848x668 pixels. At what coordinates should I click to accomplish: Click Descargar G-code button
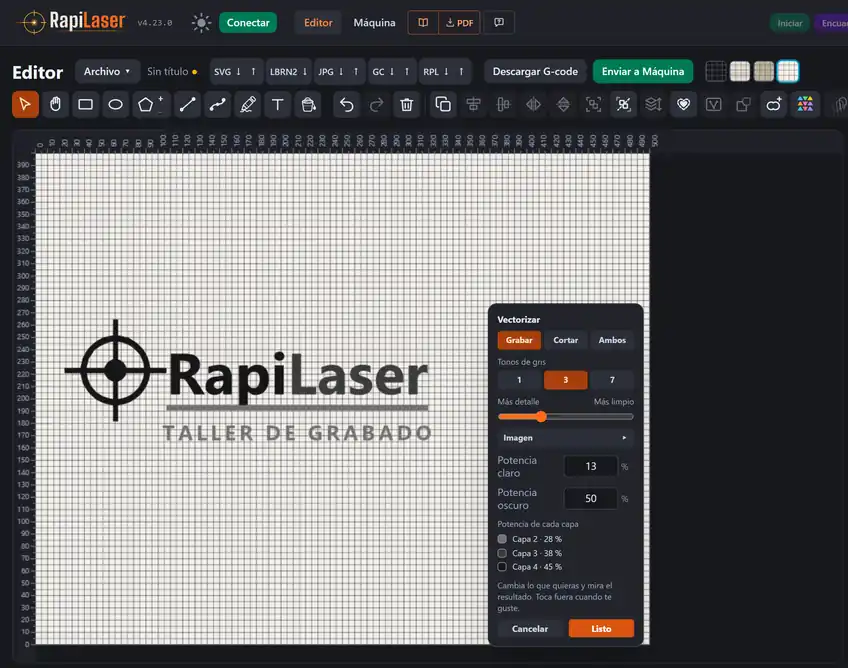click(x=535, y=71)
